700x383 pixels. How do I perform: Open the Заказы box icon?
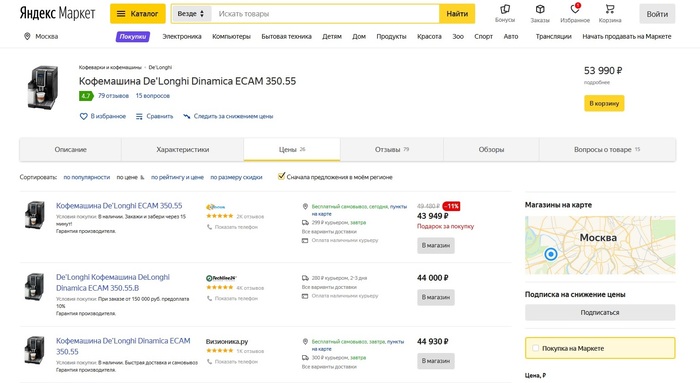(x=540, y=9)
